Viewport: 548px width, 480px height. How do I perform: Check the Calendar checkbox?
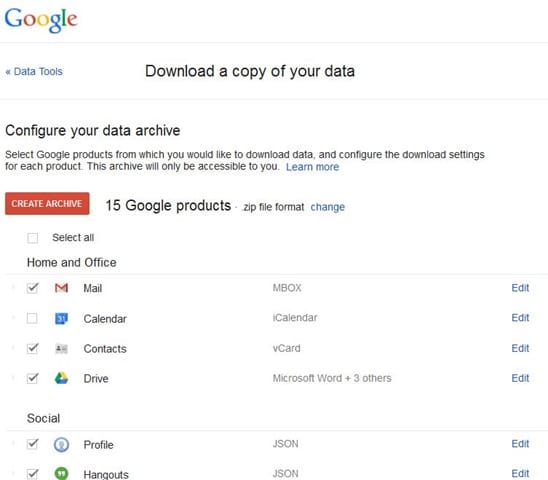coord(32,318)
